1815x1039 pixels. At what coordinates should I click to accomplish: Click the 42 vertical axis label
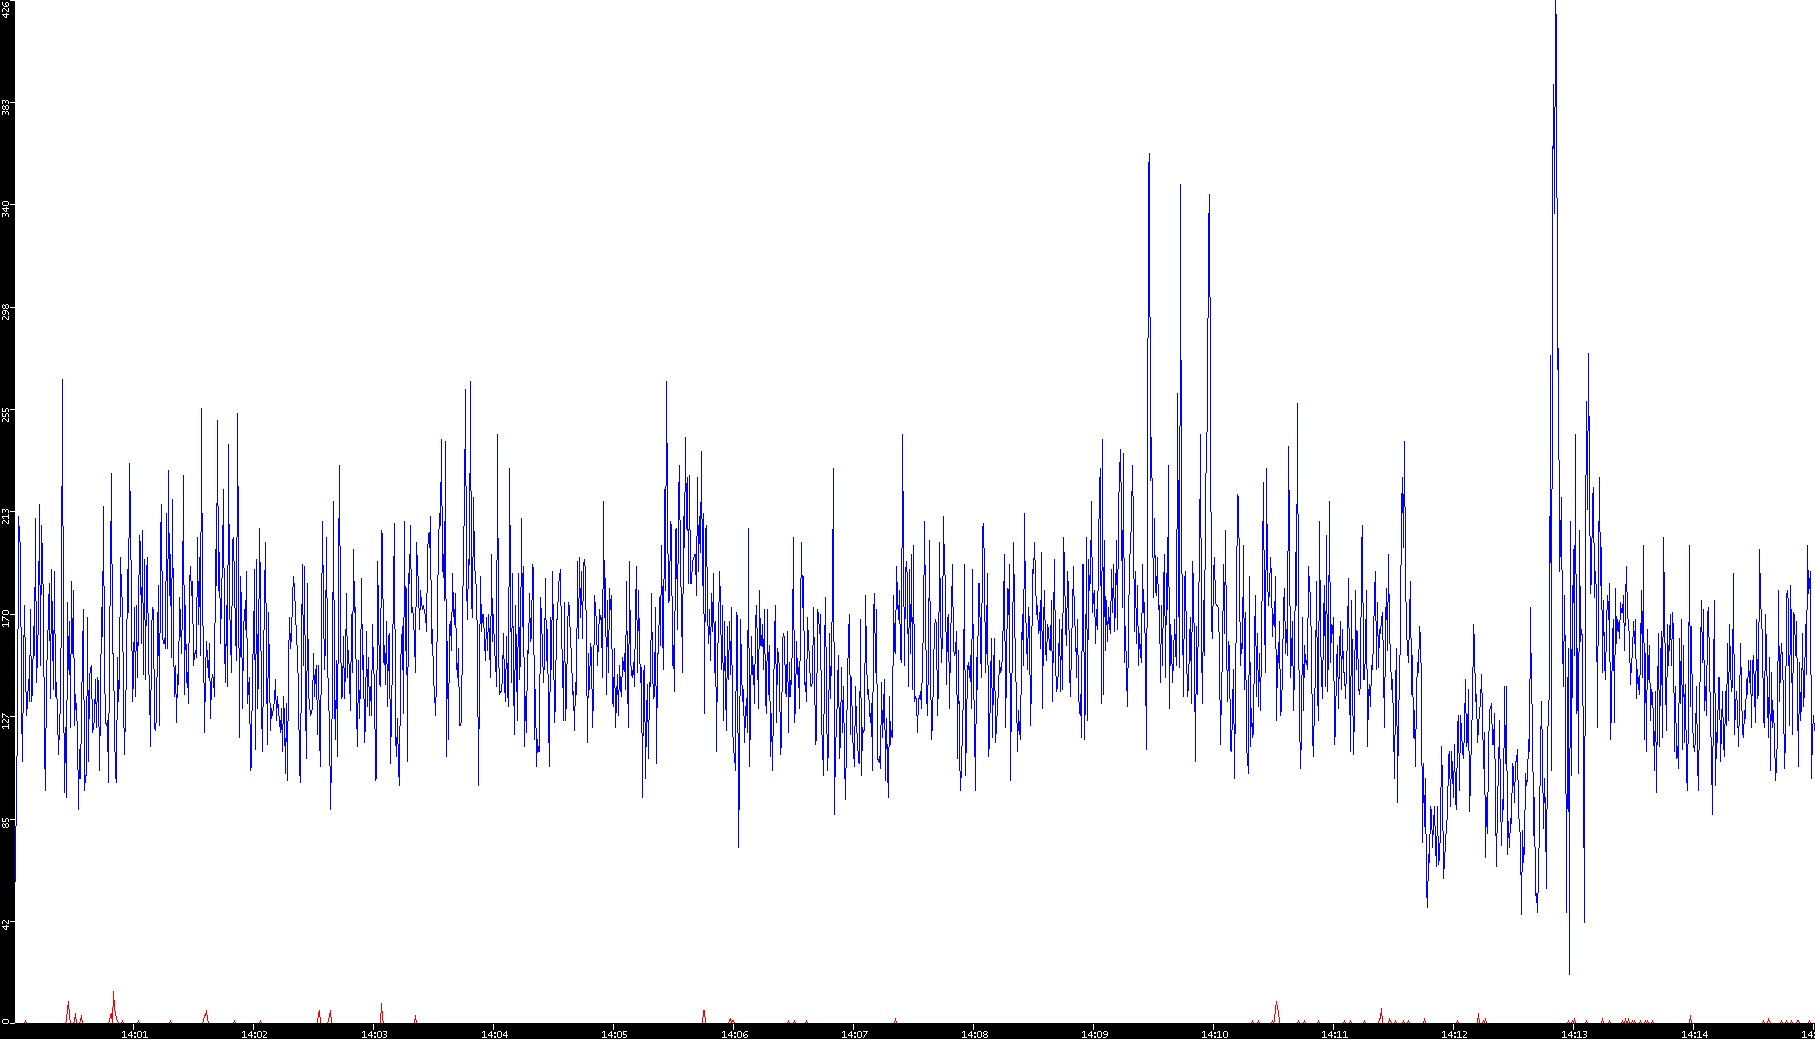pos(6,924)
